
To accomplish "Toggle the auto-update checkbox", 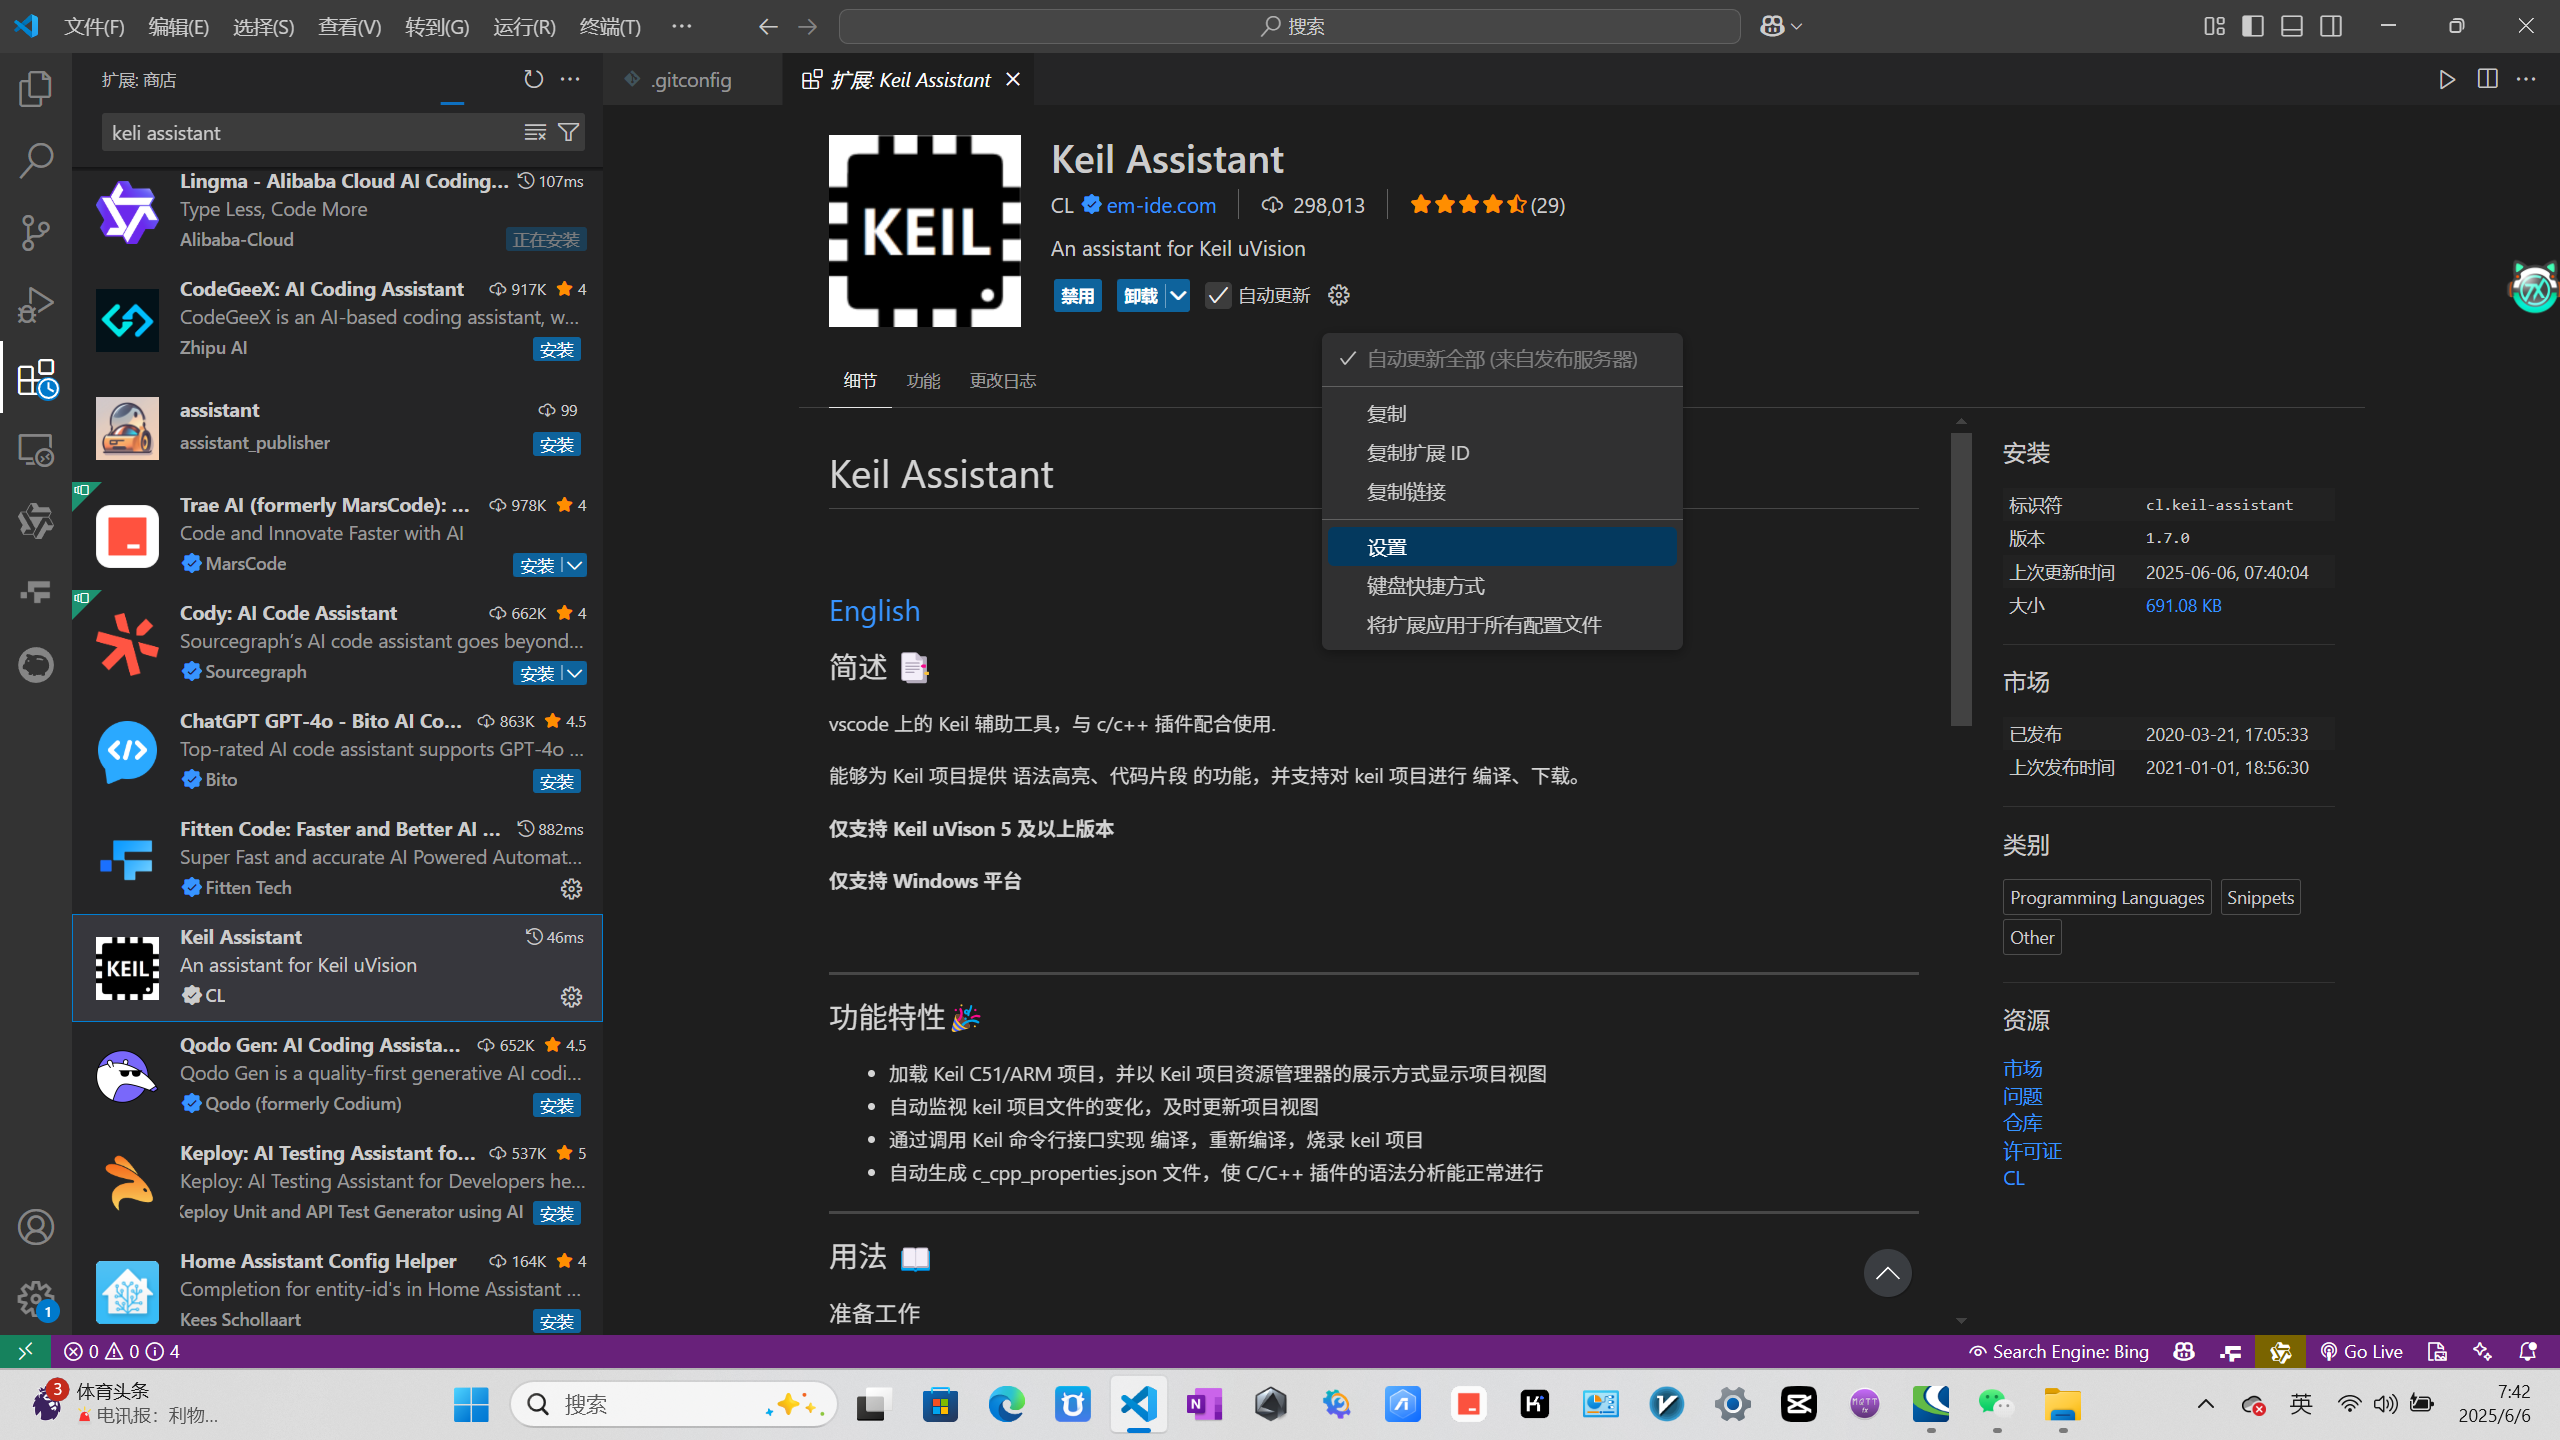I will point(1217,295).
